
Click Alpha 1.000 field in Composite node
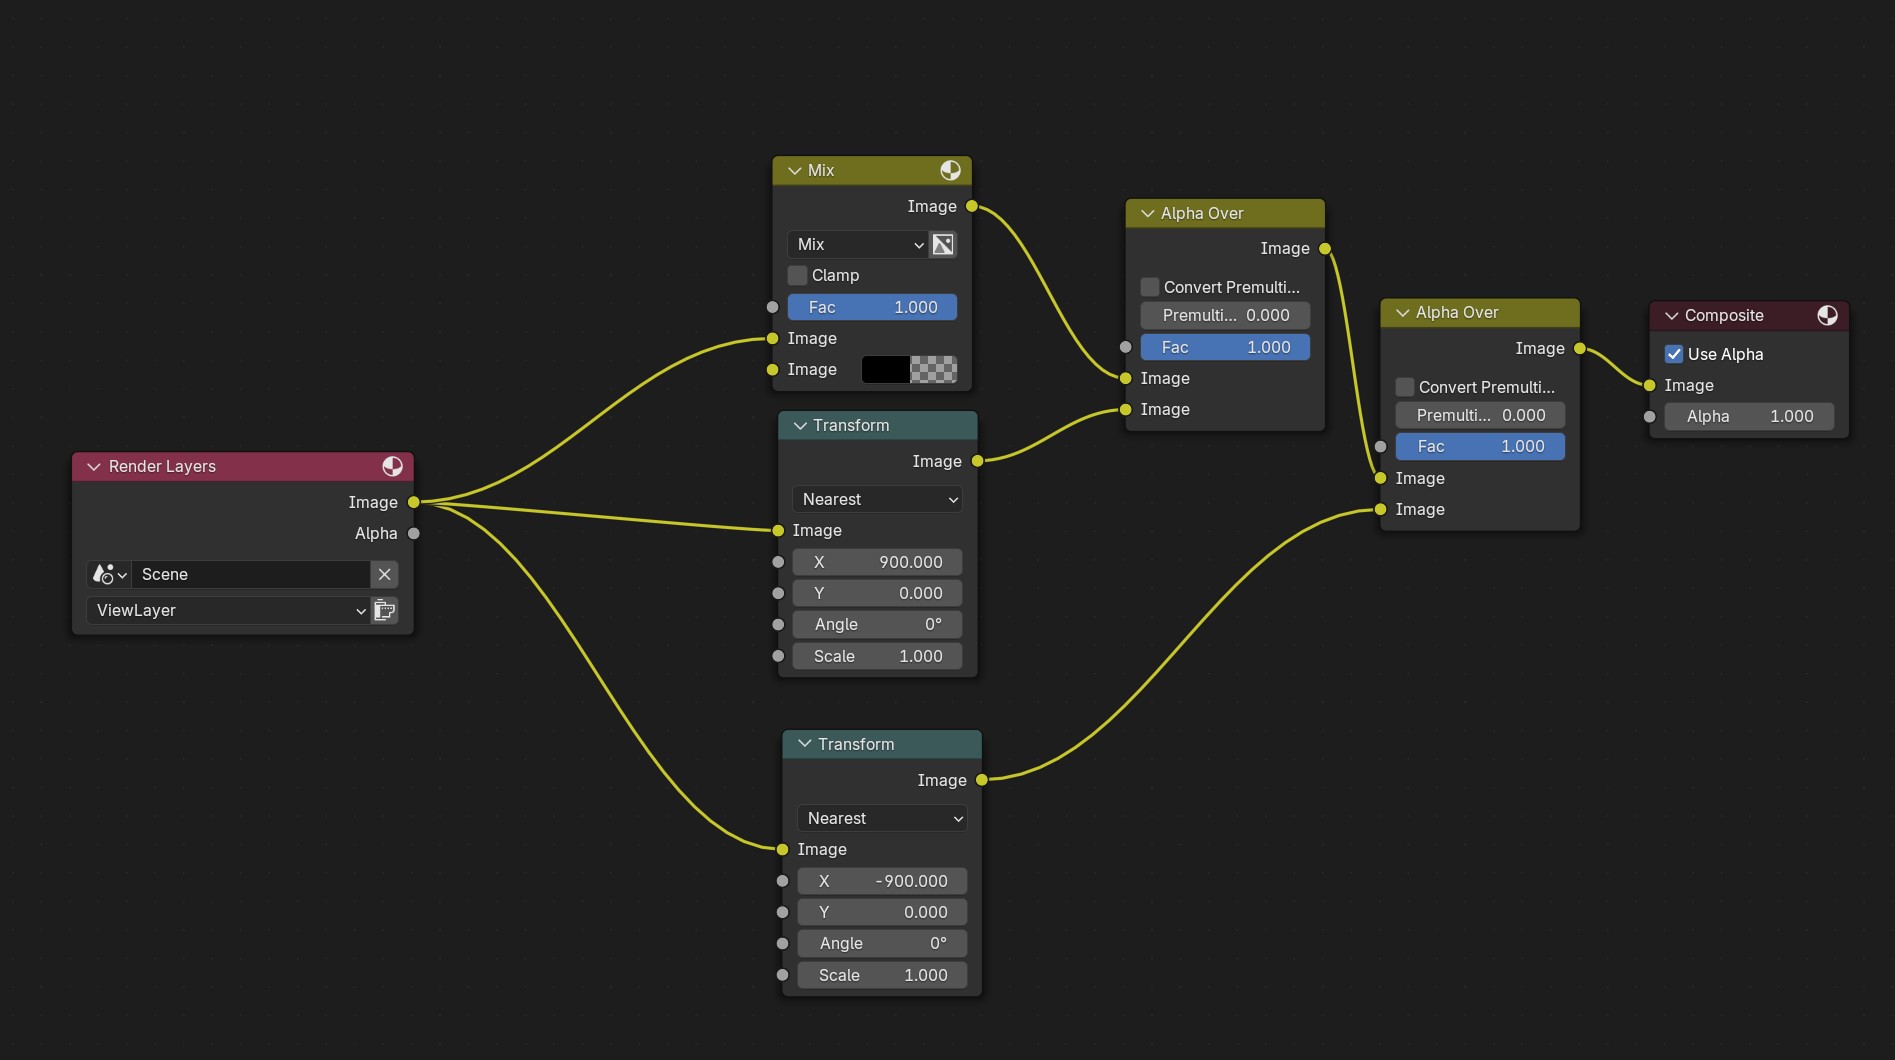pos(1749,416)
